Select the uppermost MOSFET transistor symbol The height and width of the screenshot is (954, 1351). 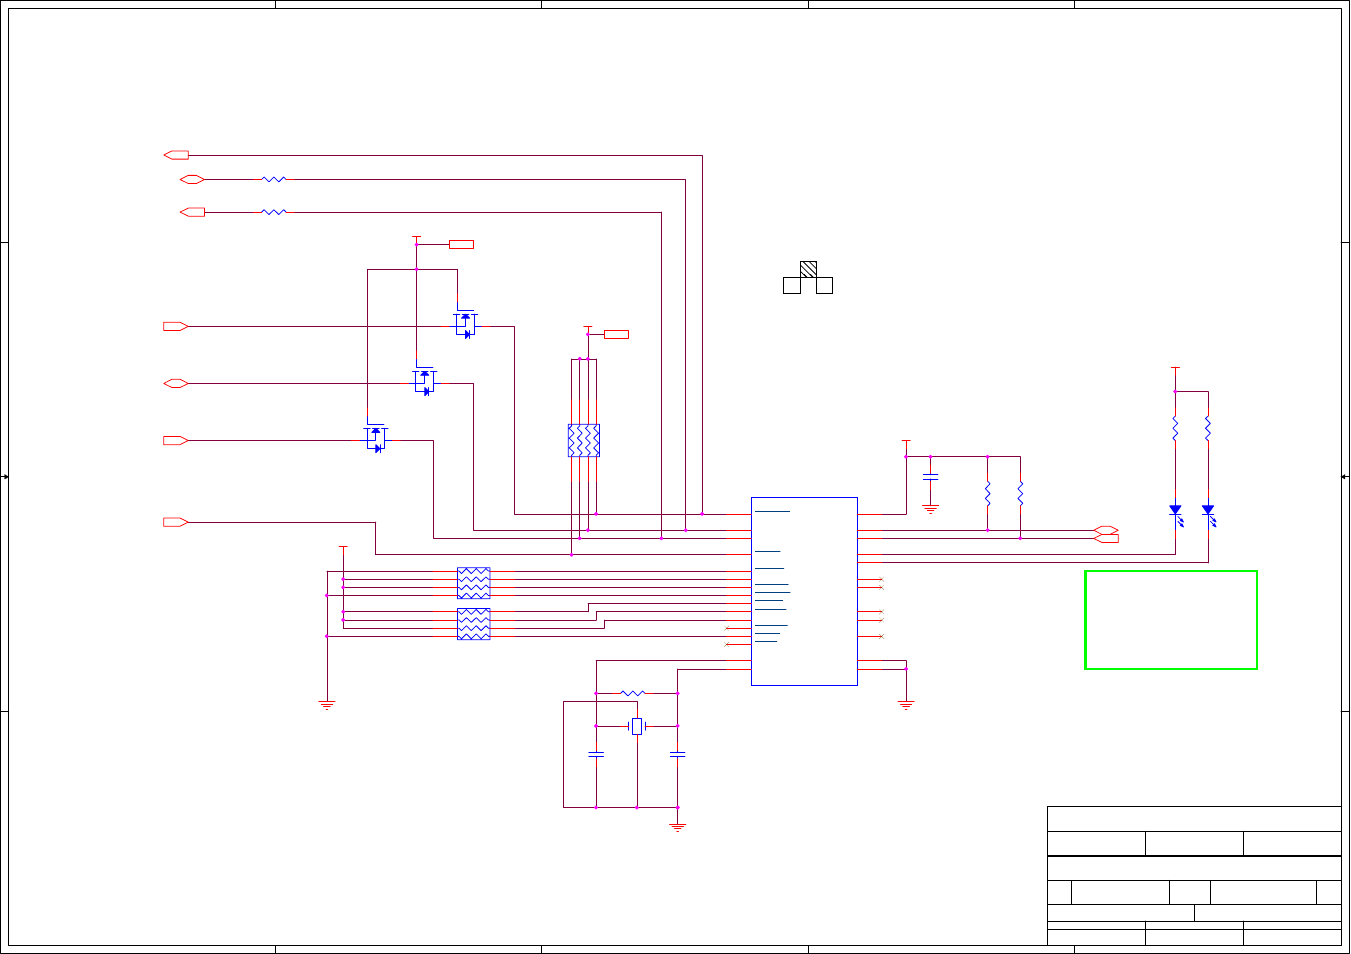coord(466,324)
